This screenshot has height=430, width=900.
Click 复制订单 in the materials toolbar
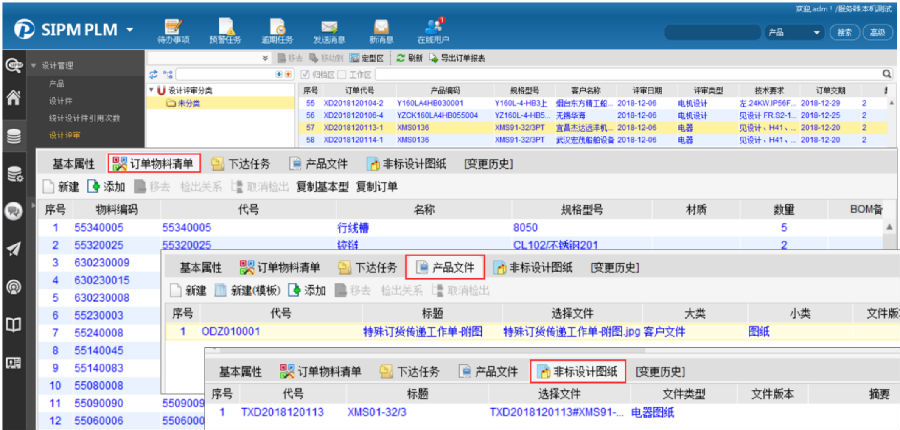click(377, 186)
